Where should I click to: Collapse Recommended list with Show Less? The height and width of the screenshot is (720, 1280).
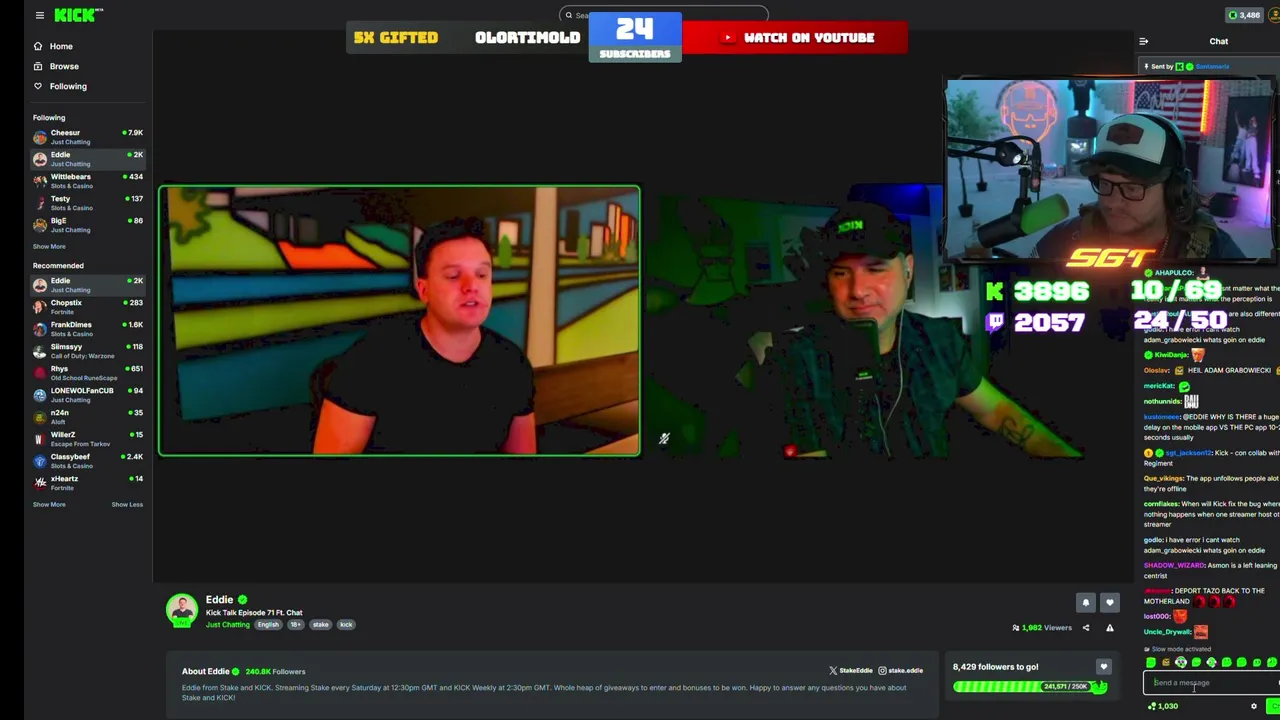(x=127, y=504)
